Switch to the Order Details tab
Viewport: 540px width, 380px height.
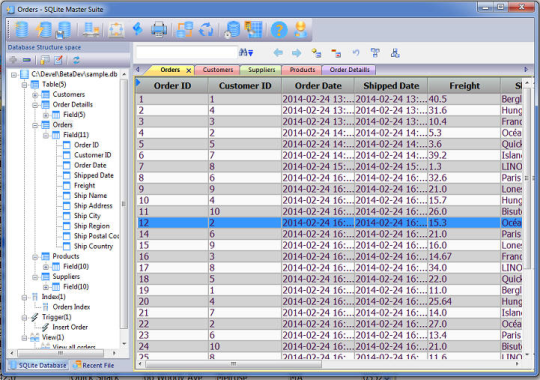point(349,70)
